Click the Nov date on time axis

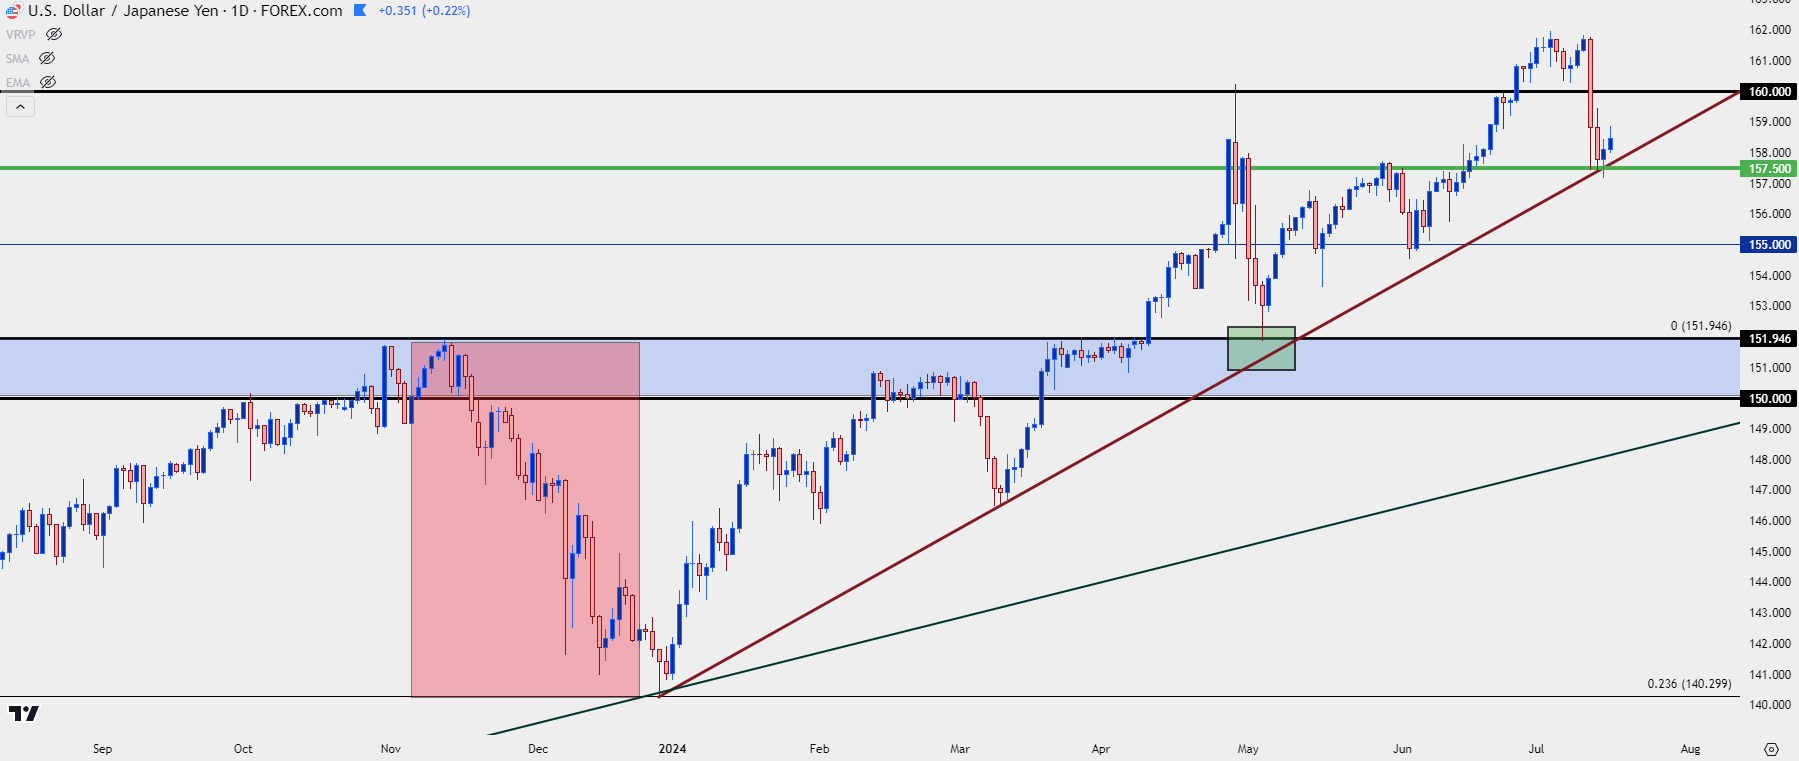click(391, 748)
